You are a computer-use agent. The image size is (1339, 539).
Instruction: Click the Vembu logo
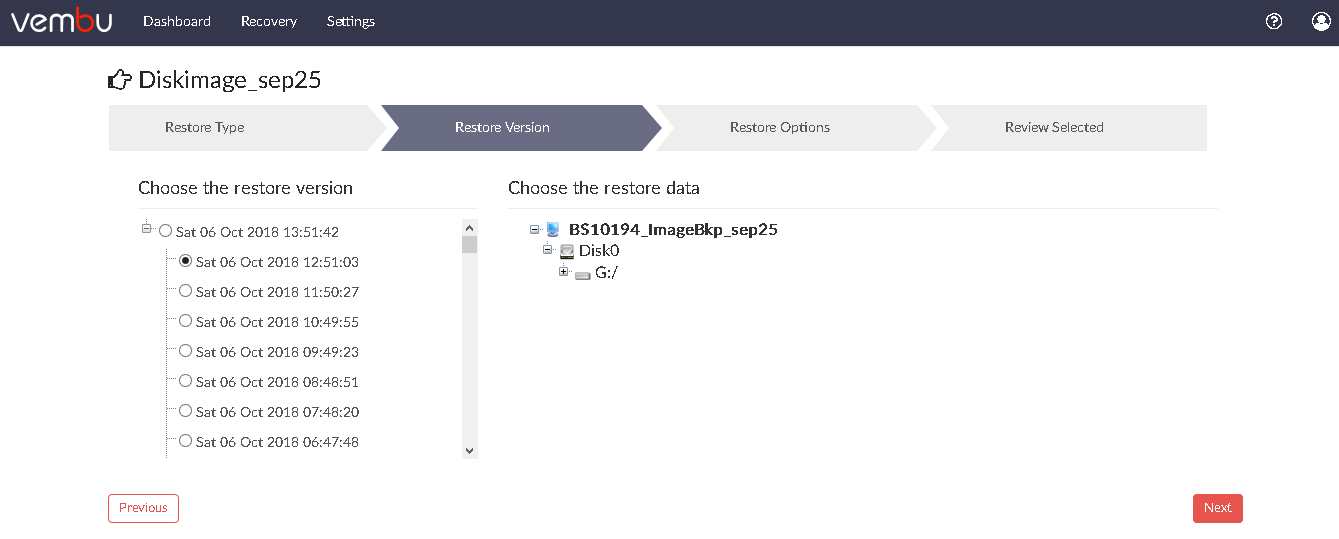pyautogui.click(x=61, y=21)
